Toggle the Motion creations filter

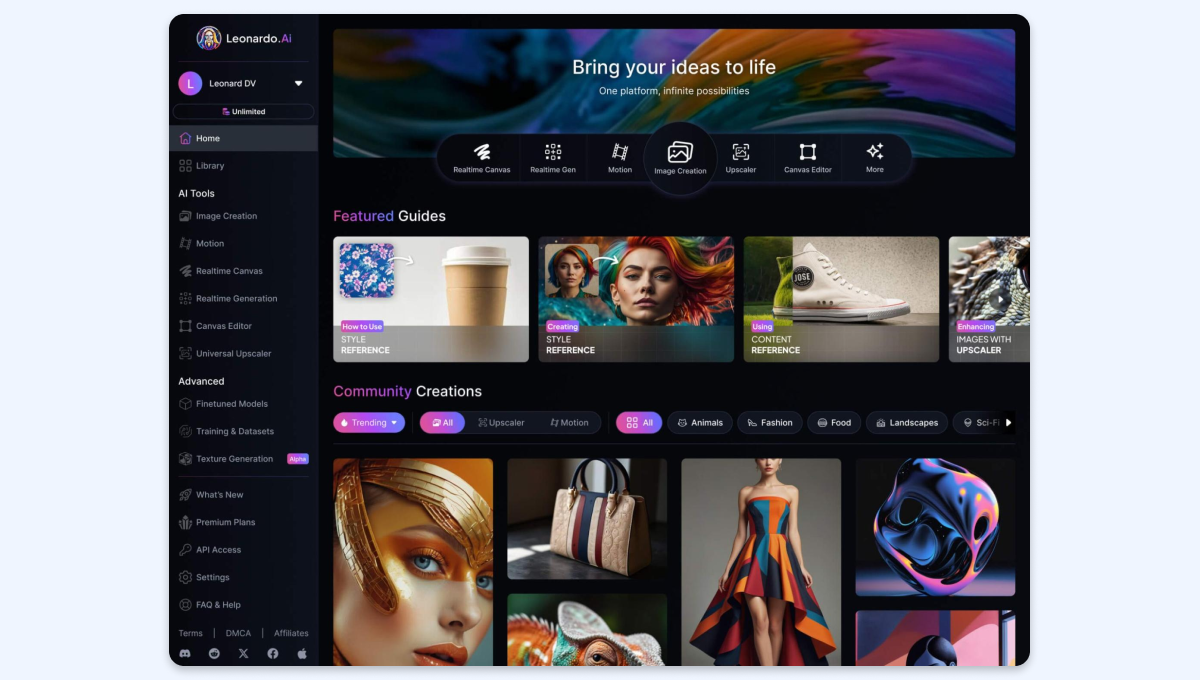tap(567, 423)
